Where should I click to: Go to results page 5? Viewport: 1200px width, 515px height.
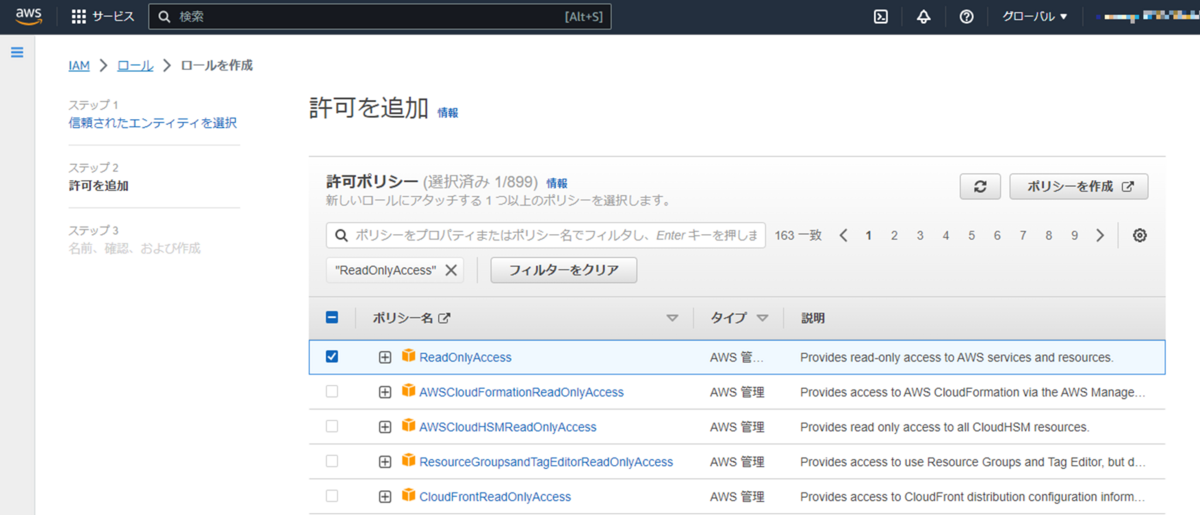point(971,236)
